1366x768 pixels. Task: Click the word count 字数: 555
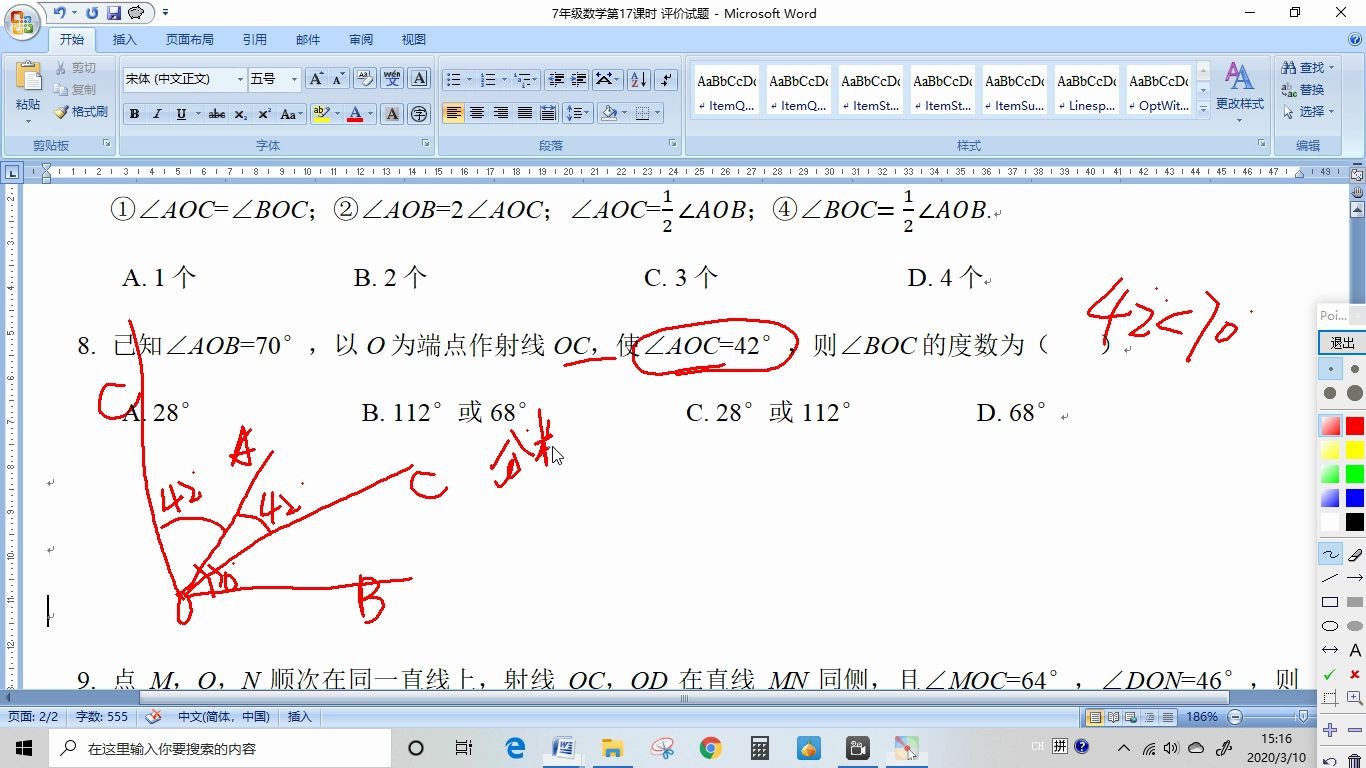click(x=102, y=717)
